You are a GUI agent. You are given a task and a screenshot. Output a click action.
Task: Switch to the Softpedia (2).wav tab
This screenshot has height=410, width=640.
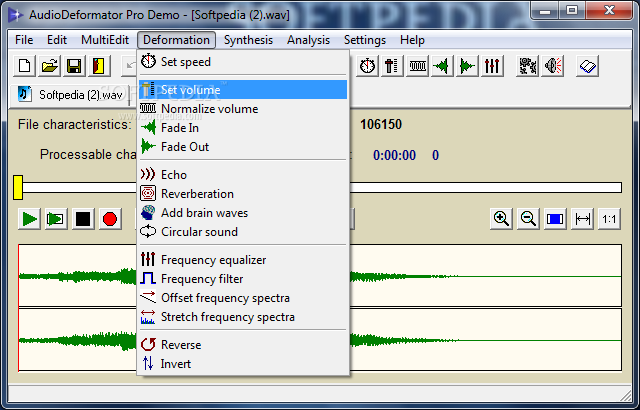pos(70,95)
